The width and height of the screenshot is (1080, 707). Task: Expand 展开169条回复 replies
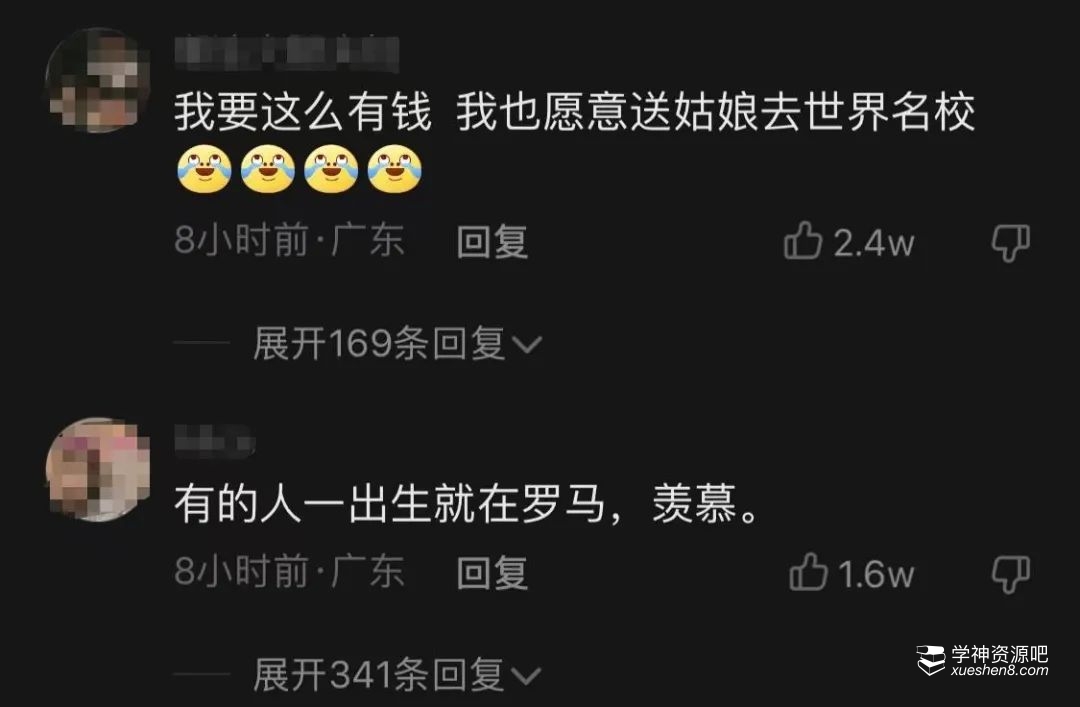coord(397,343)
